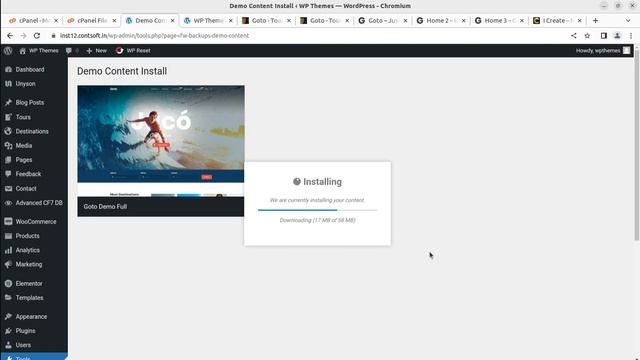Bookmark this page with star icon
Viewport: 640px width, 360px height.
(x=587, y=36)
